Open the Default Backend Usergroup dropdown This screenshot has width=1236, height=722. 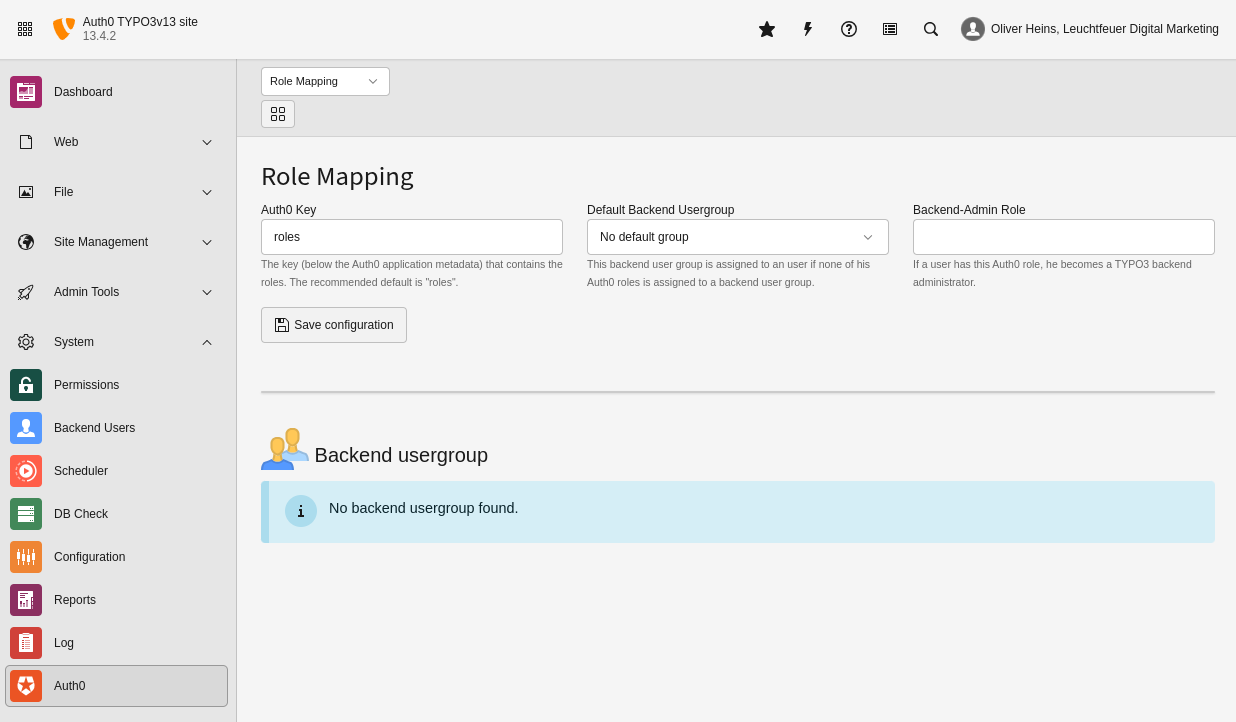coord(738,237)
